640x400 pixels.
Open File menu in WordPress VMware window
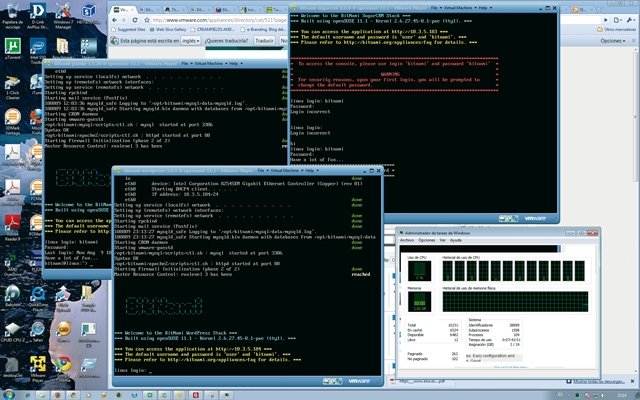pyautogui.click(x=261, y=171)
